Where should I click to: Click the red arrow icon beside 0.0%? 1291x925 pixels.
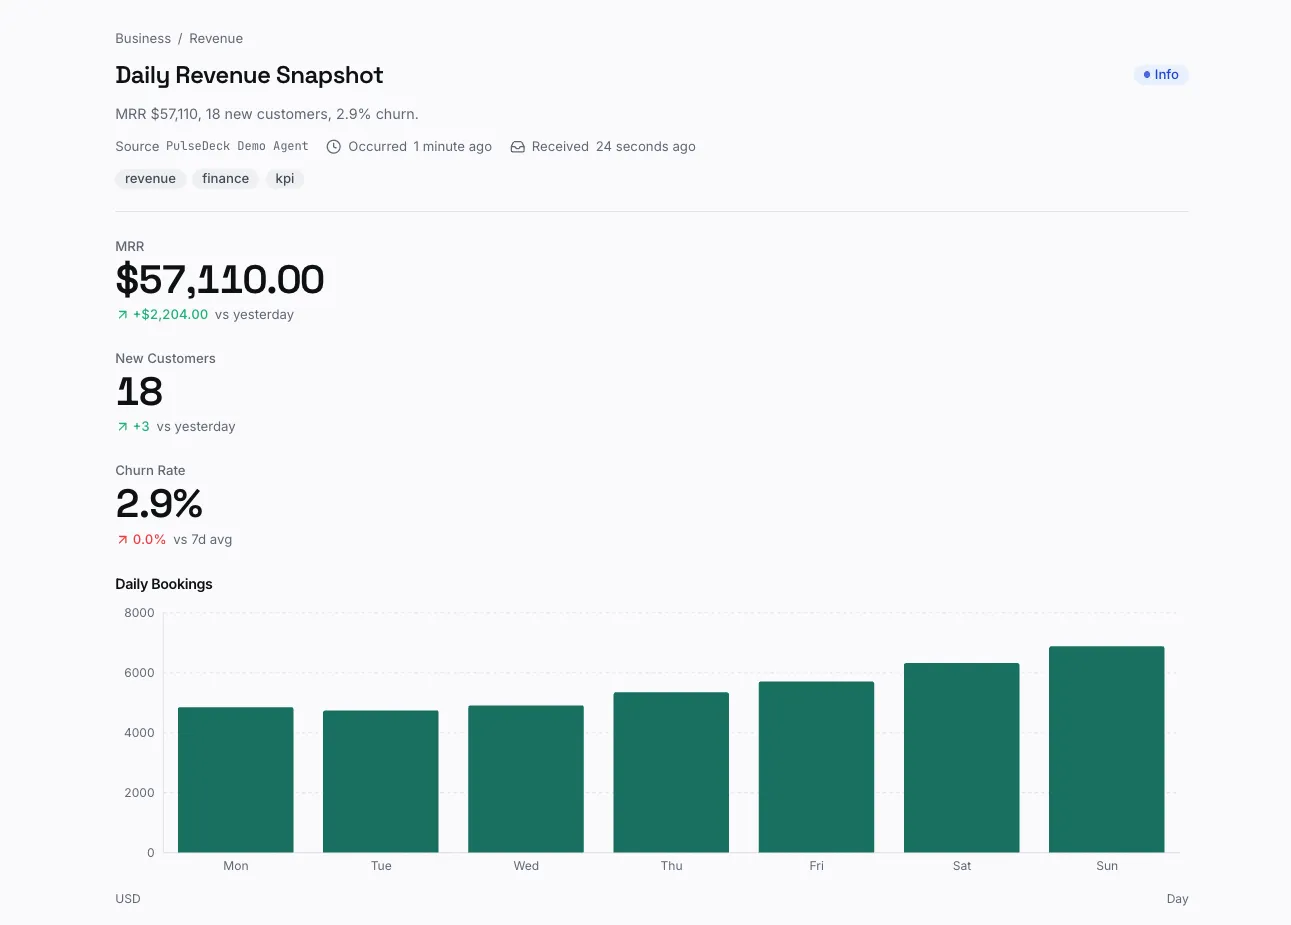[122, 540]
